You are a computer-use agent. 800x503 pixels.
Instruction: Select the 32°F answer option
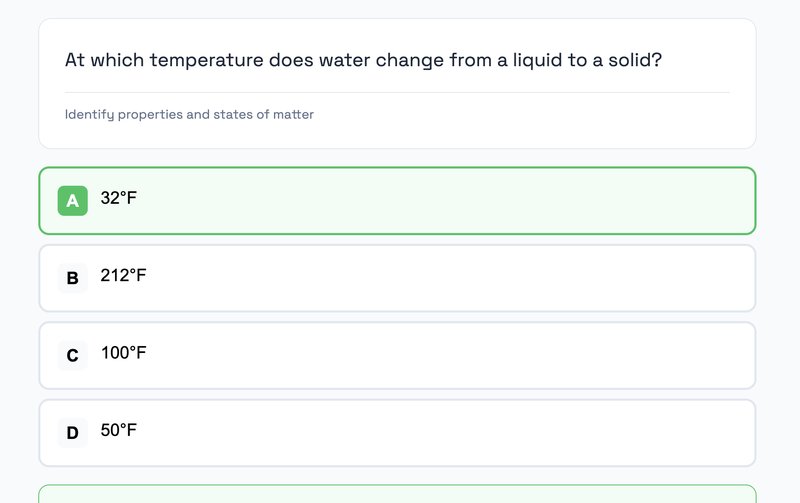pos(397,201)
